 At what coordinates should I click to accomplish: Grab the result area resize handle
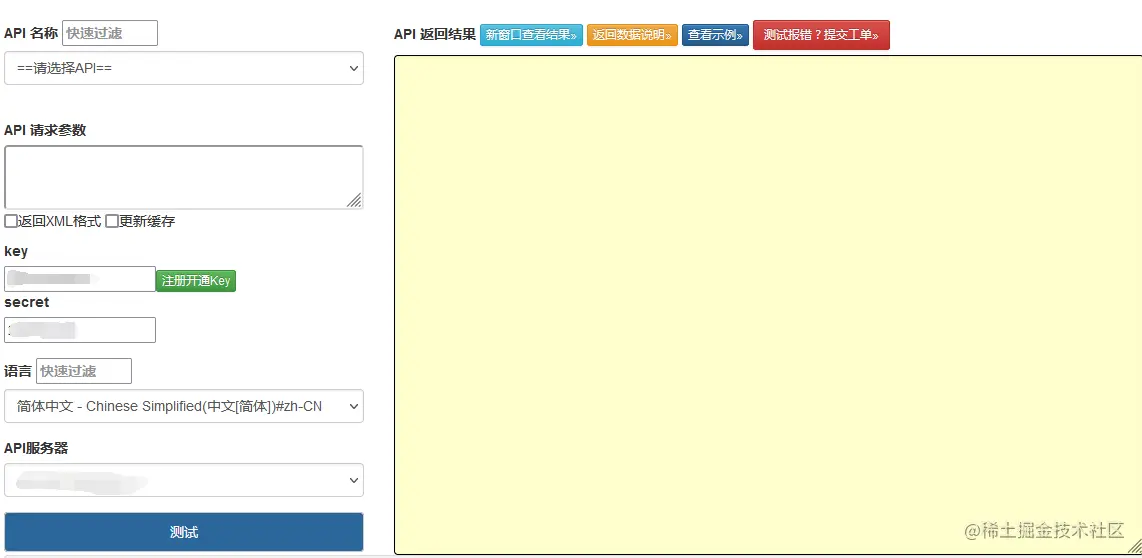click(x=1135, y=546)
